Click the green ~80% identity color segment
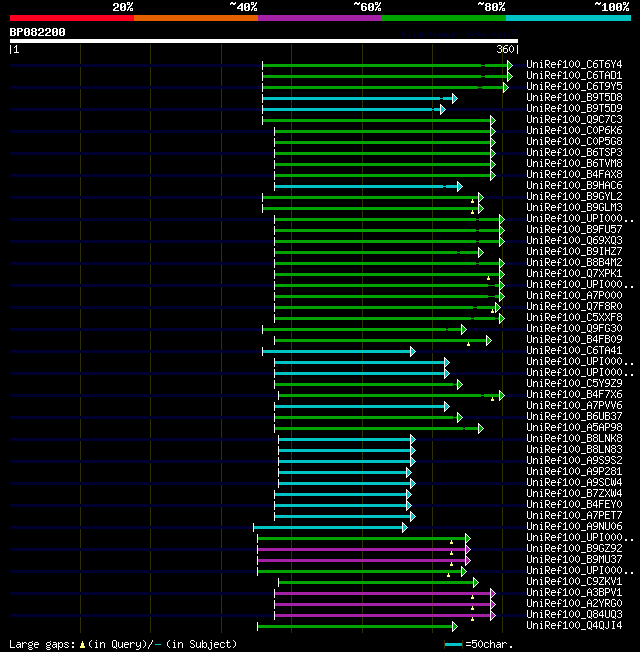Image resolution: width=640 pixels, height=652 pixels. tap(444, 18)
